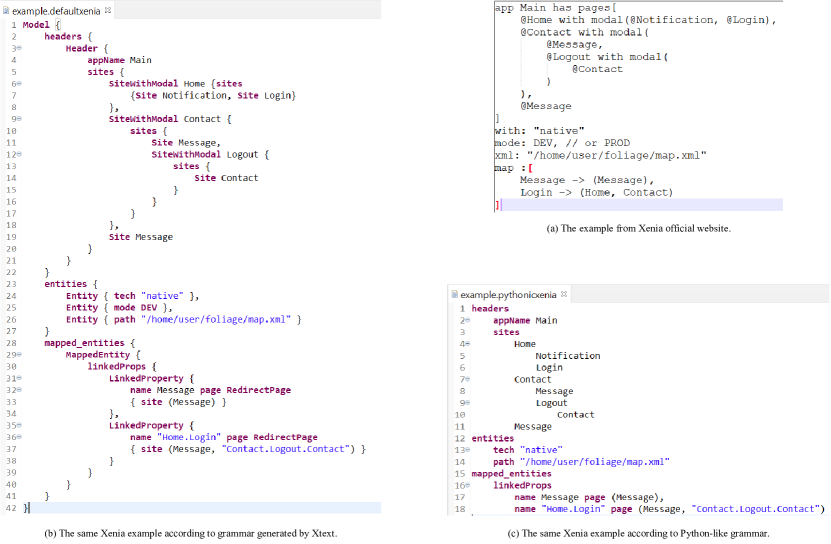The image size is (831, 544).
Task: Collapse SiteWithModal Home fold marker at line 6
Action: [x=20, y=83]
